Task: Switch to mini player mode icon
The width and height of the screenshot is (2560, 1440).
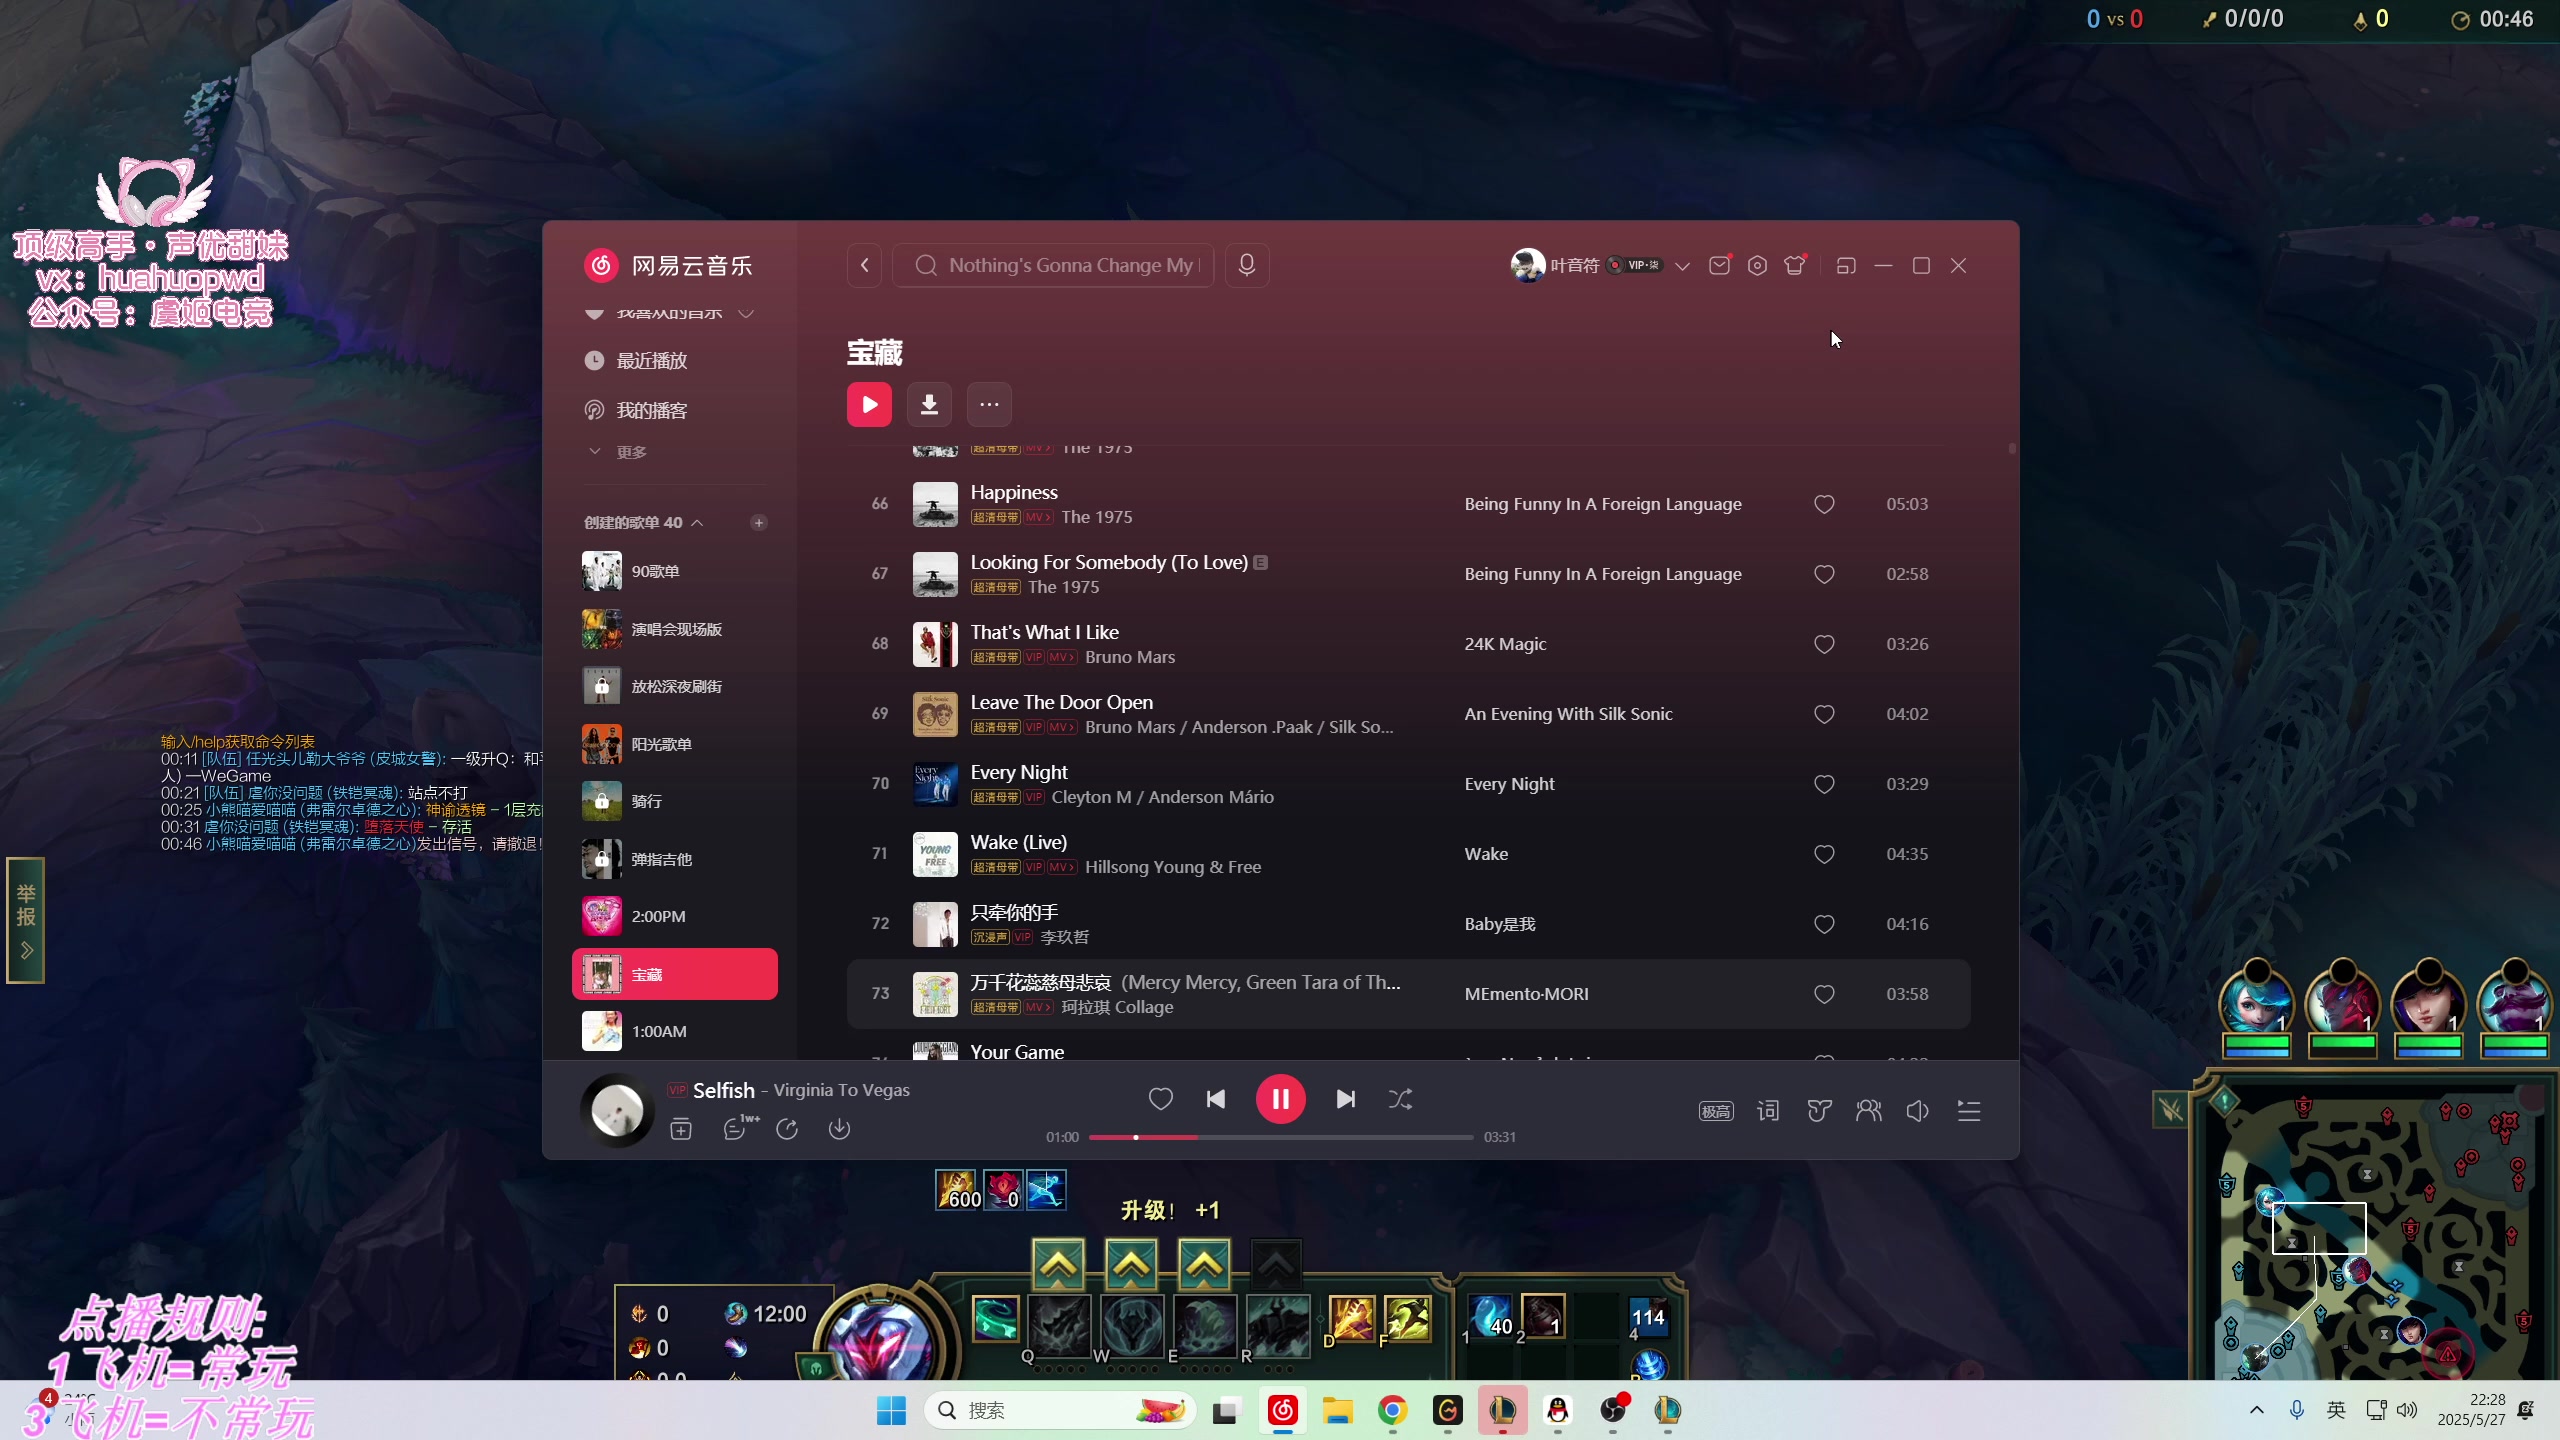Action: coord(1846,265)
